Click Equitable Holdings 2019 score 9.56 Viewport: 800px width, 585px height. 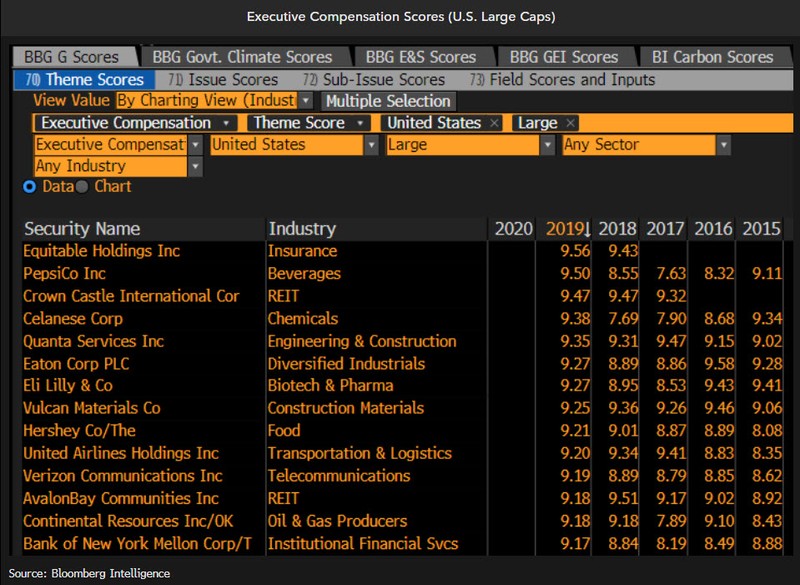pos(576,251)
